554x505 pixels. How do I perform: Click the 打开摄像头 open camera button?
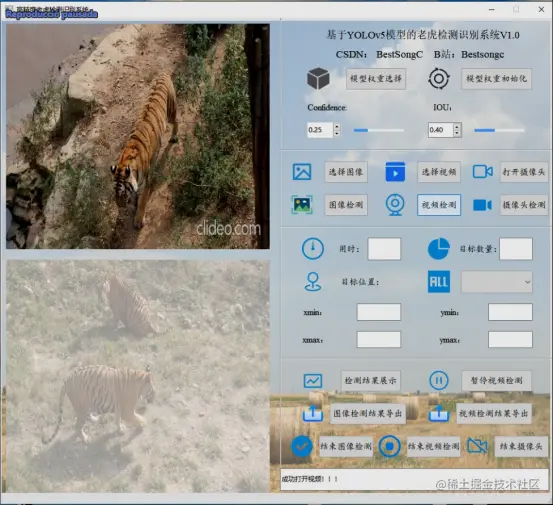point(524,172)
